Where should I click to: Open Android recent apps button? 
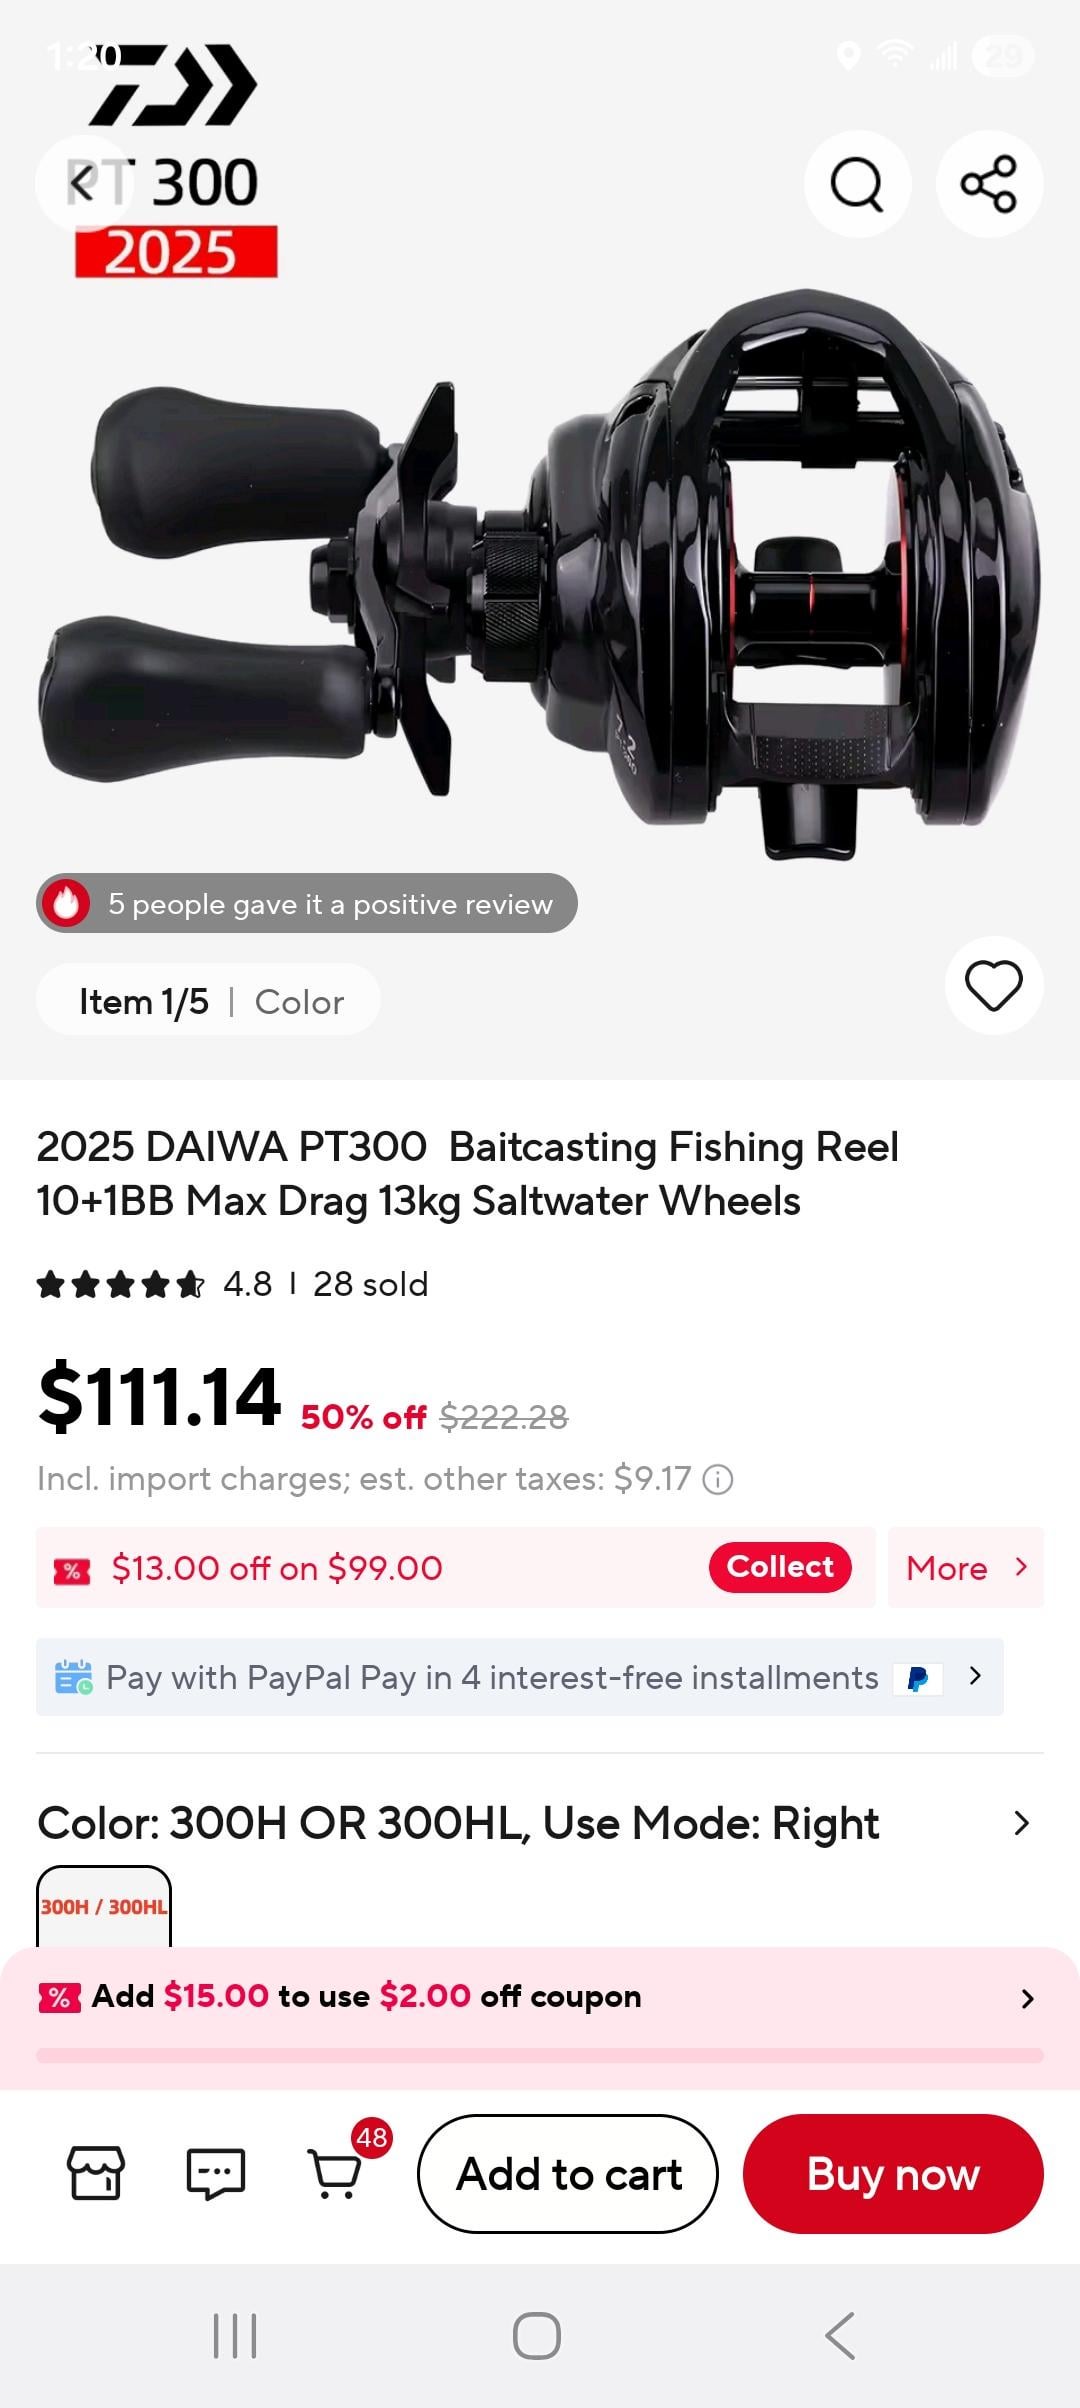click(235, 2336)
